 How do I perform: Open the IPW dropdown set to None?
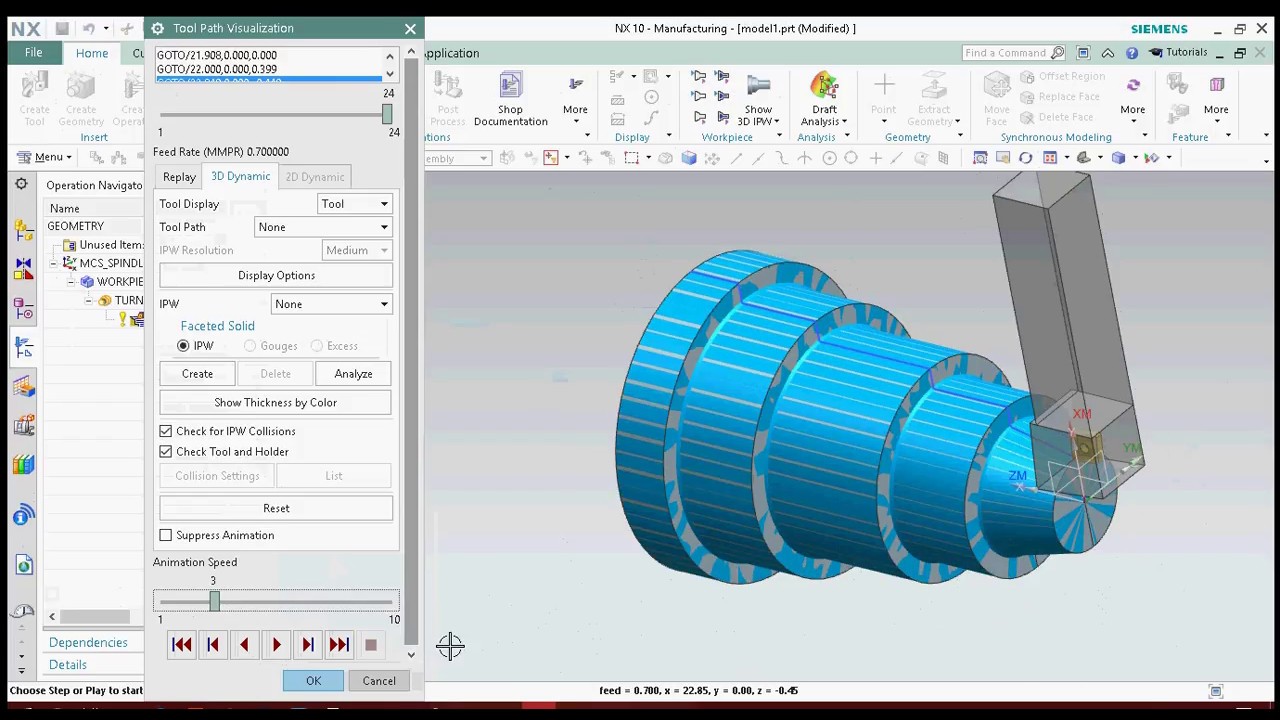point(331,304)
